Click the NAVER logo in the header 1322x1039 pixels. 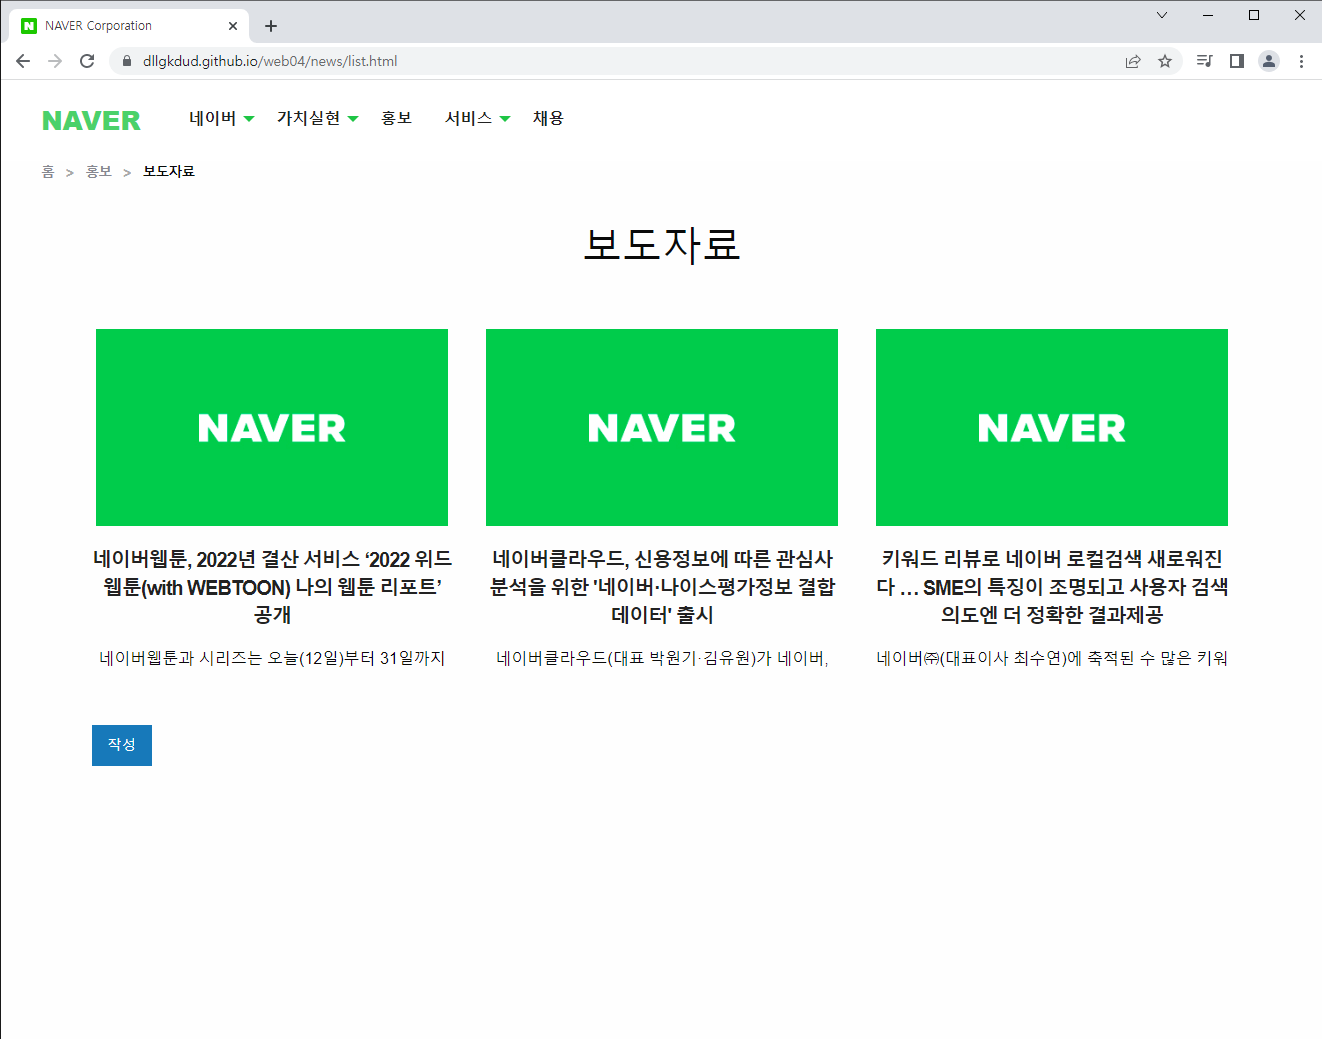(91, 120)
